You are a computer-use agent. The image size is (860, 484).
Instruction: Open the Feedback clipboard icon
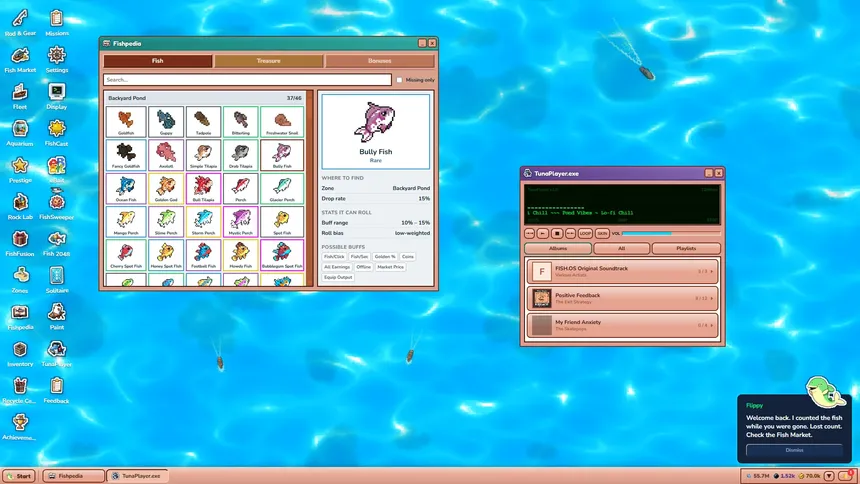click(x=56, y=390)
